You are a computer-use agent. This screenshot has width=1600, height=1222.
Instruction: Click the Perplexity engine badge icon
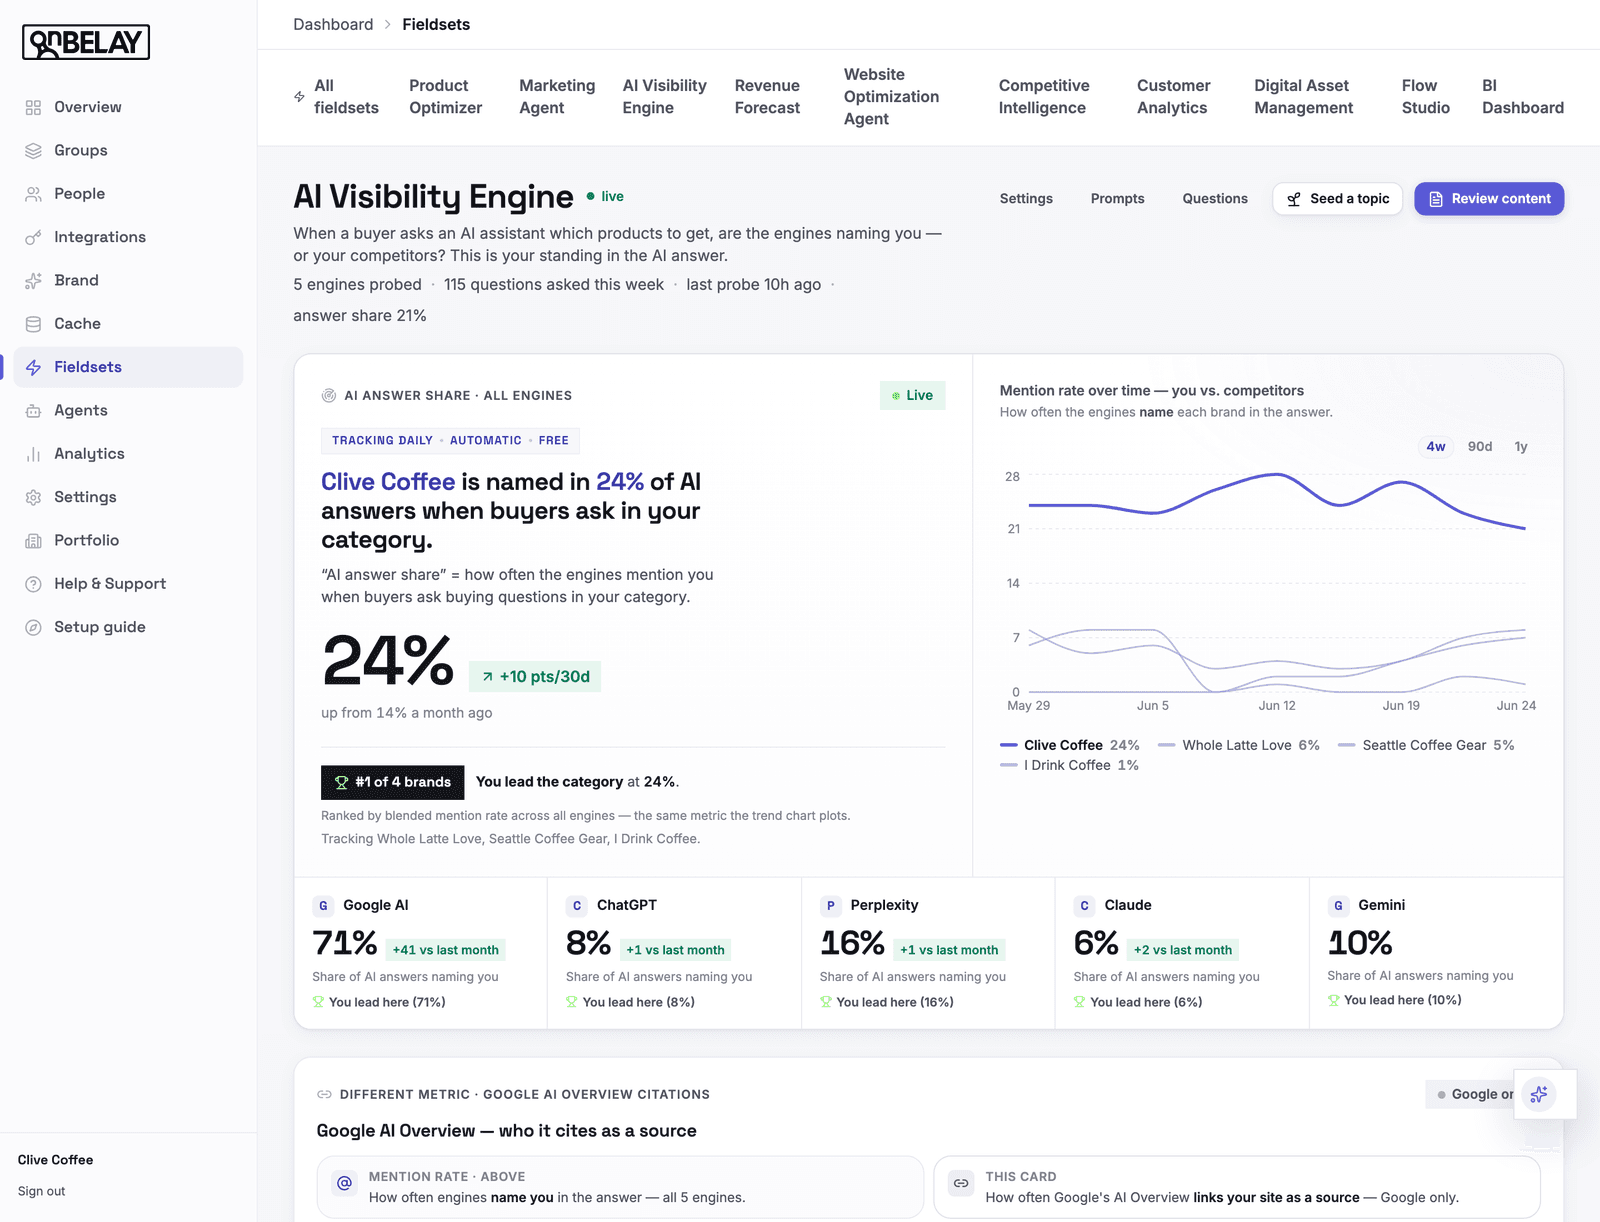coord(830,906)
